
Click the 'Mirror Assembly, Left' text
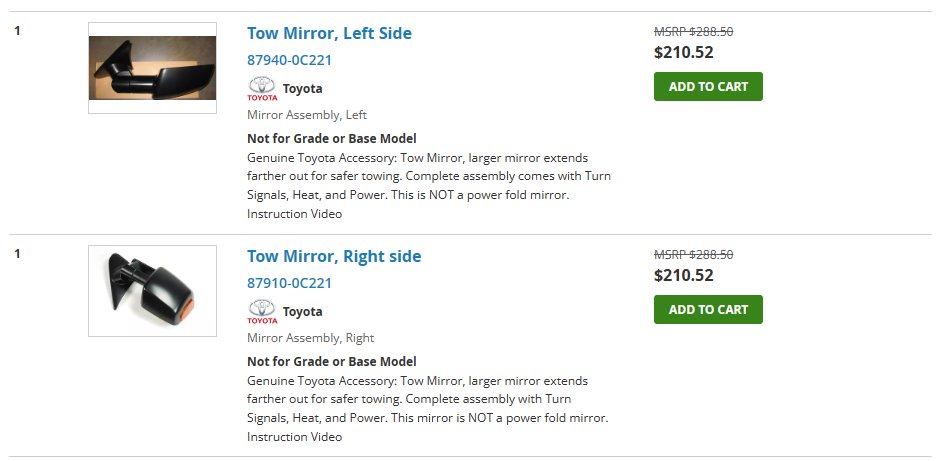click(x=306, y=115)
